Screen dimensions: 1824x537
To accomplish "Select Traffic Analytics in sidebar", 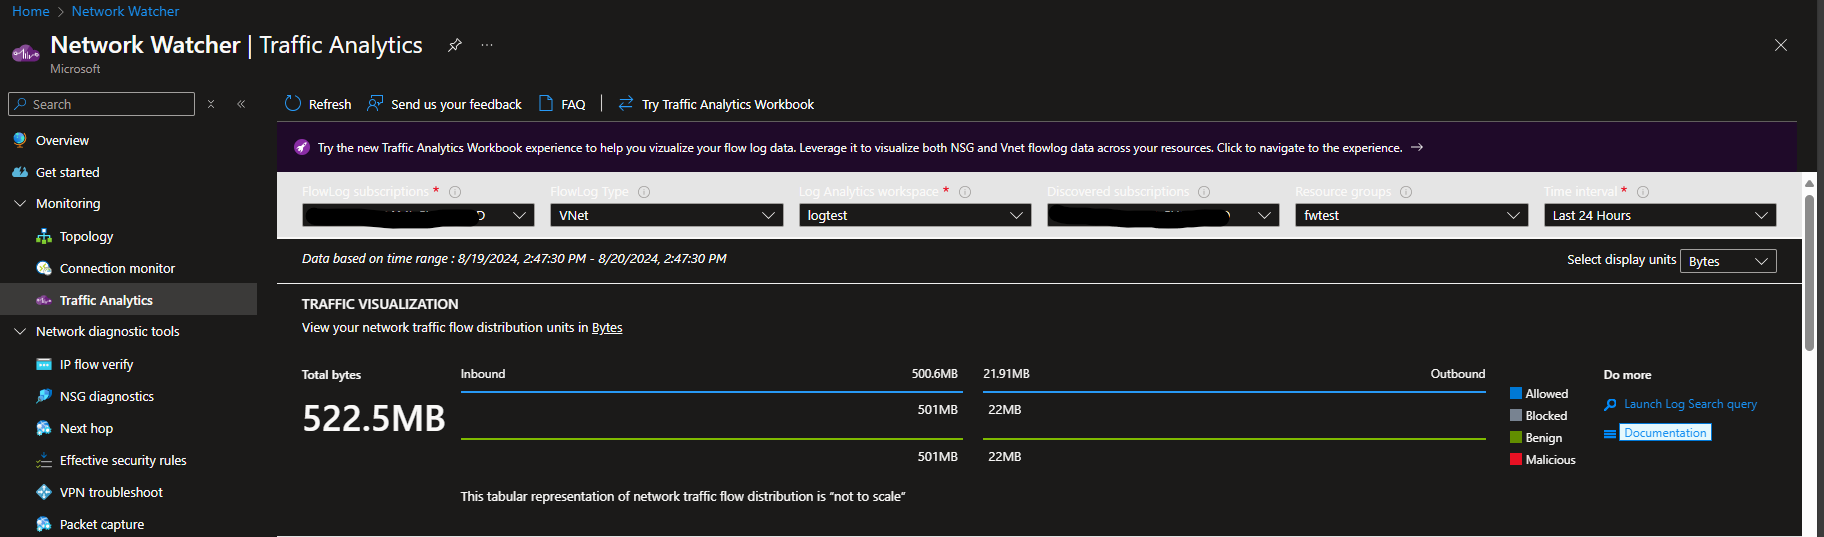I will click(x=106, y=300).
